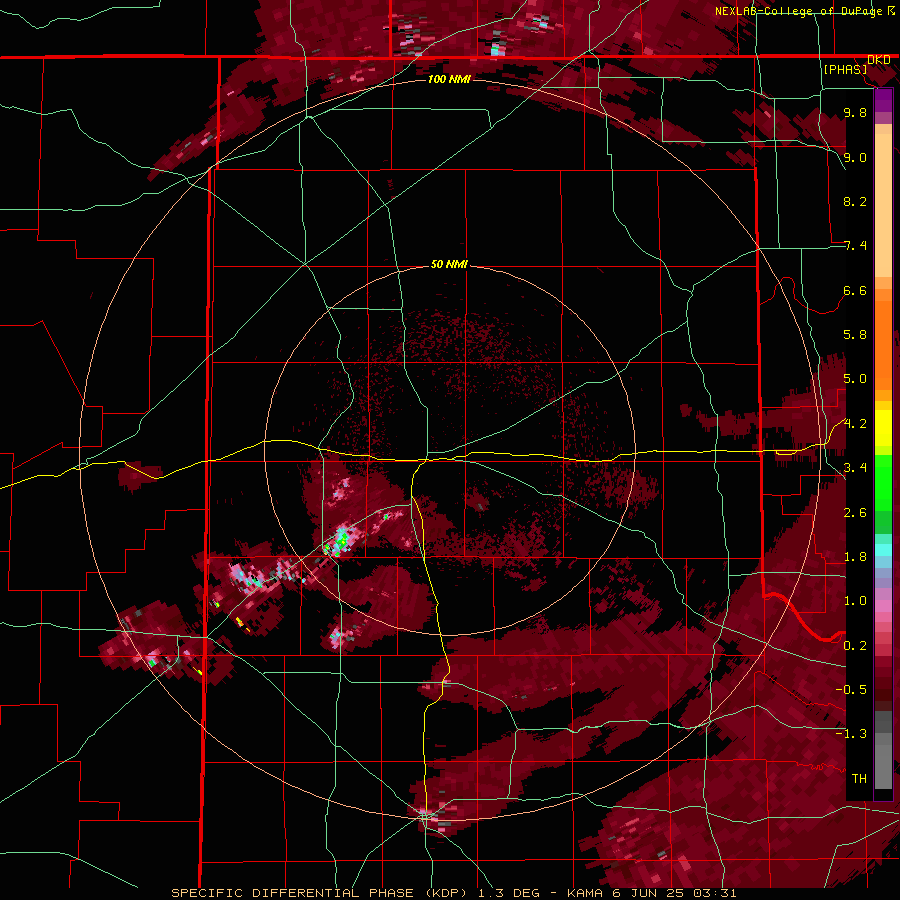
Task: Click the 2.6 value on the color scale
Action: point(855,512)
